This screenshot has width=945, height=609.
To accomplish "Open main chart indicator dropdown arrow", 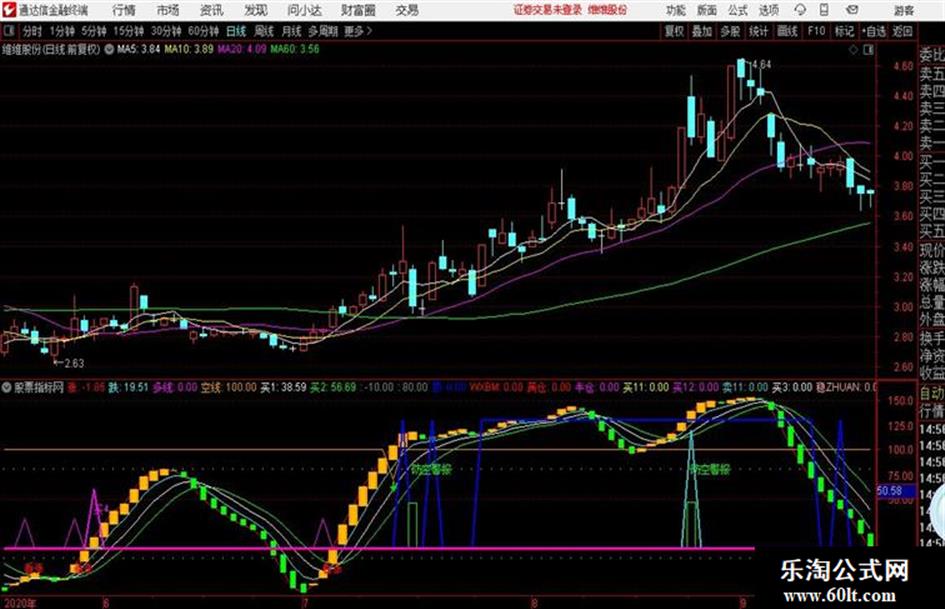I will click(x=109, y=49).
